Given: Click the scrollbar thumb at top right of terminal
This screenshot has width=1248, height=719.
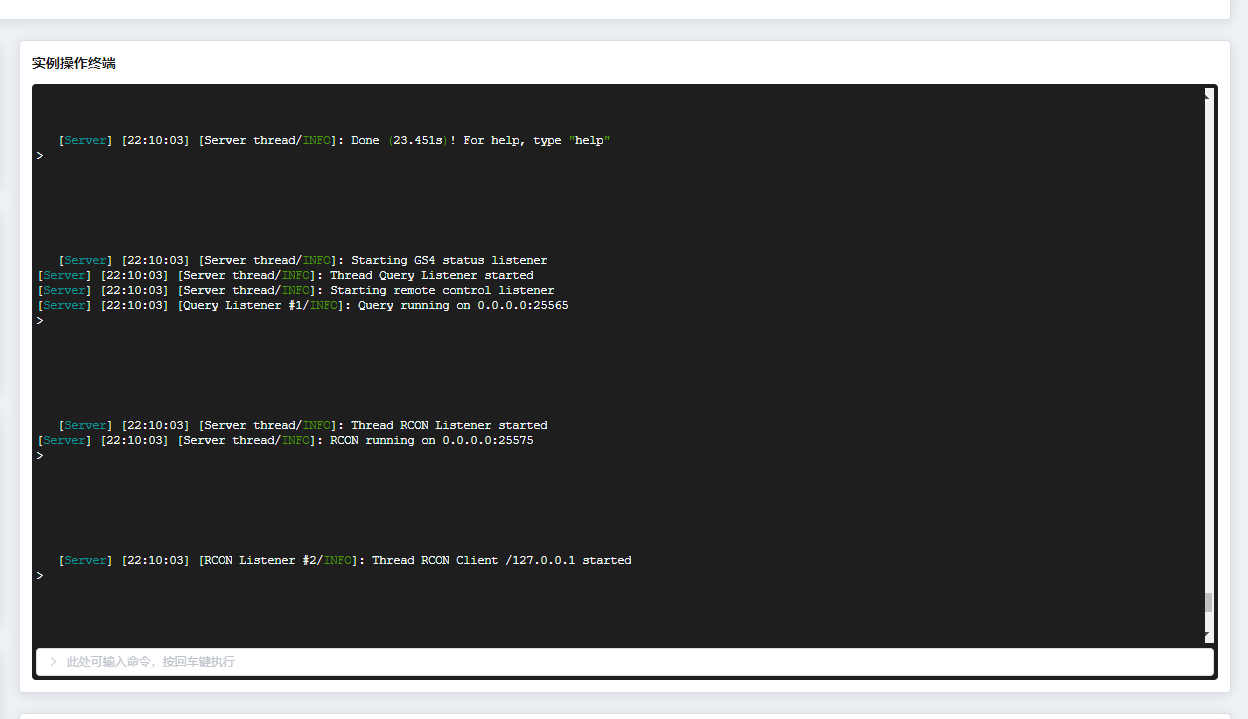Looking at the screenshot, I should 1208,95.
